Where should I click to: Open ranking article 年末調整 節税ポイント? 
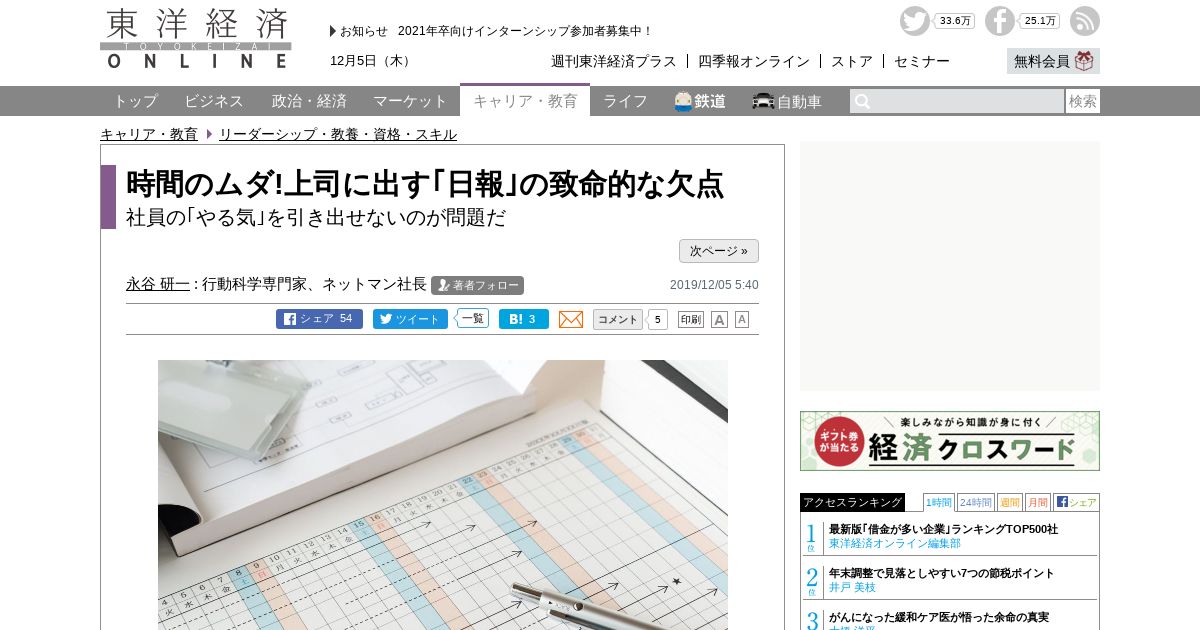pyautogui.click(x=941, y=573)
